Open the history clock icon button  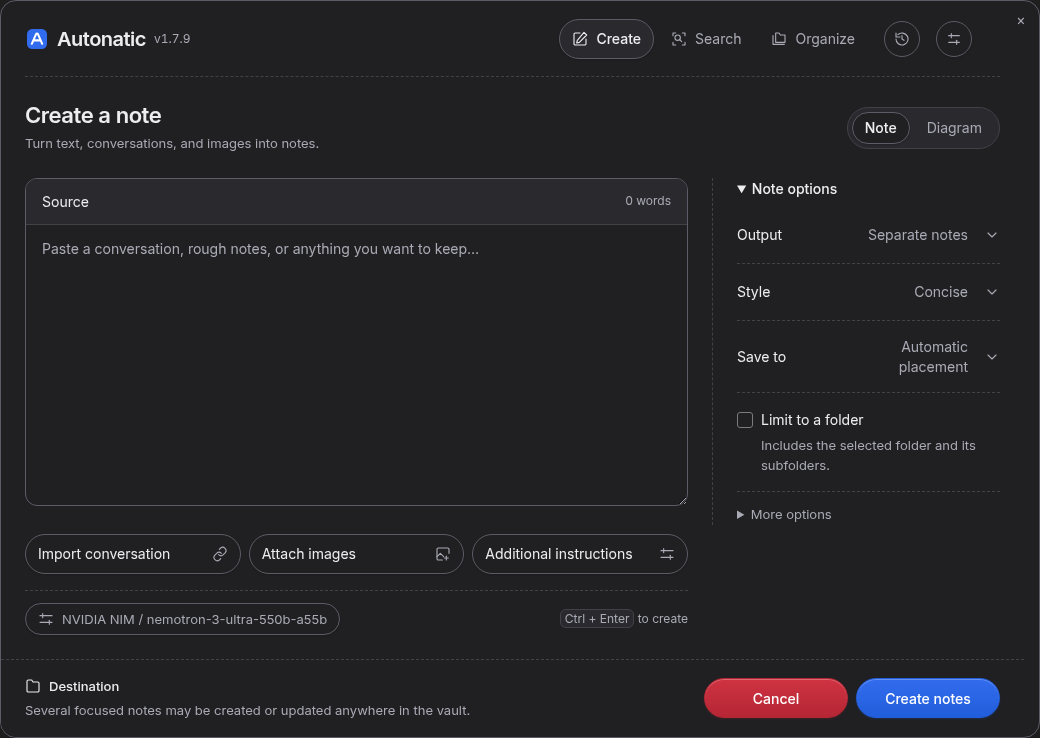901,39
